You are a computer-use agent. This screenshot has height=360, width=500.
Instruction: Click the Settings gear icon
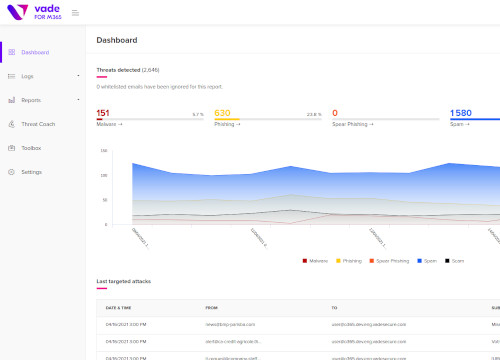coord(12,172)
